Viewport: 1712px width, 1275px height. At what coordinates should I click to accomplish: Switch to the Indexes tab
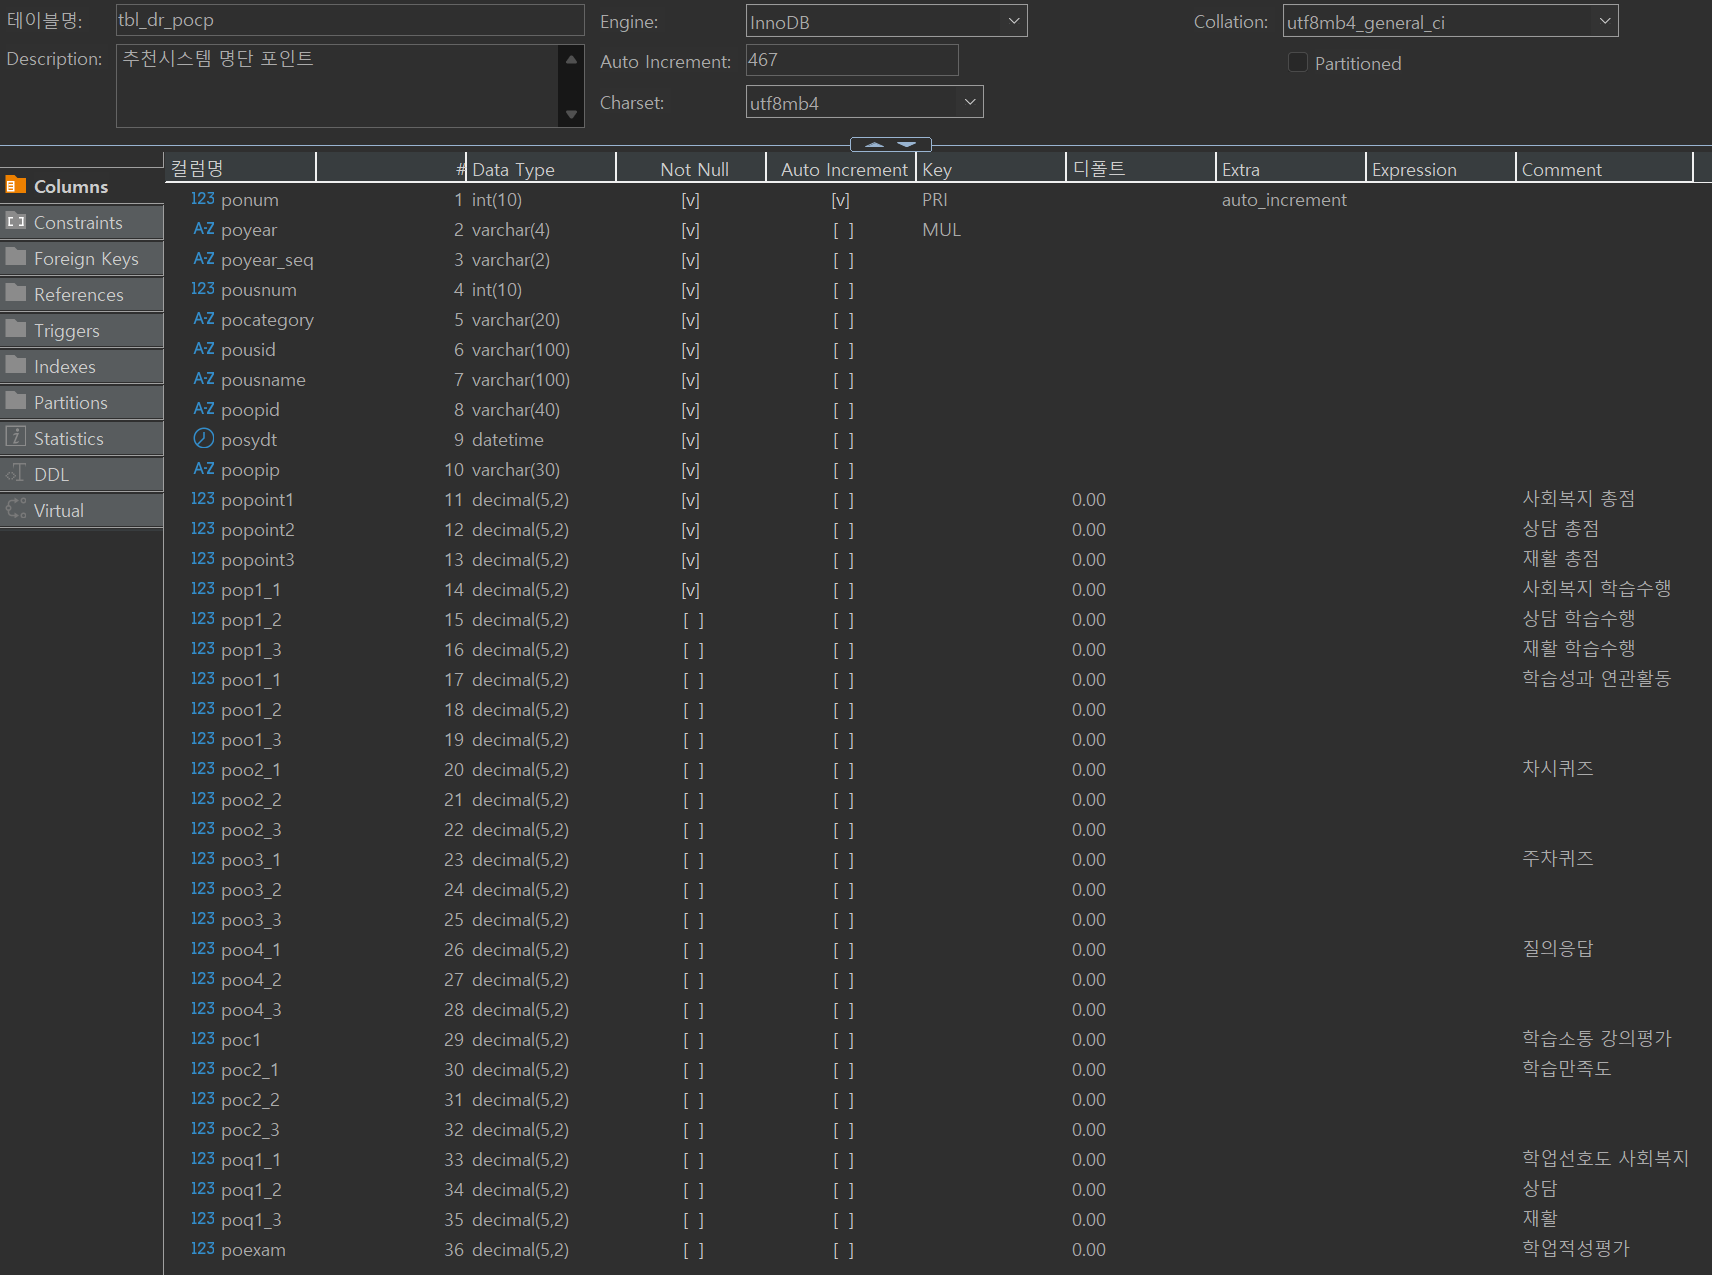pyautogui.click(x=65, y=367)
